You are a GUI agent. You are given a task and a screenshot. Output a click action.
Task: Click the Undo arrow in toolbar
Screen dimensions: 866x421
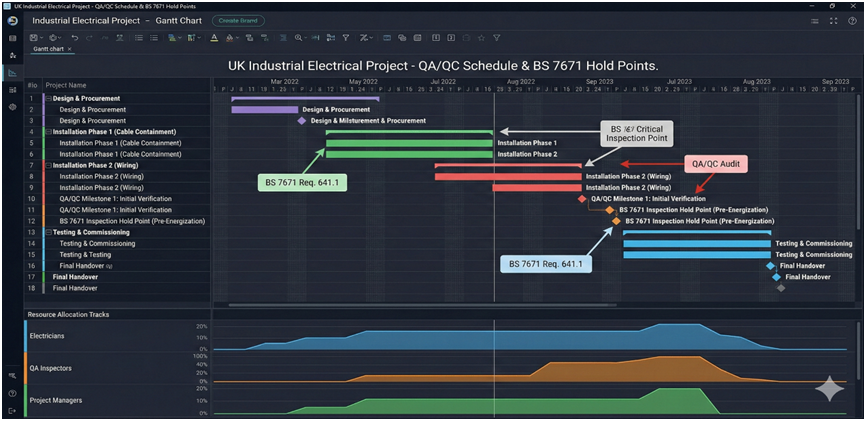click(76, 38)
